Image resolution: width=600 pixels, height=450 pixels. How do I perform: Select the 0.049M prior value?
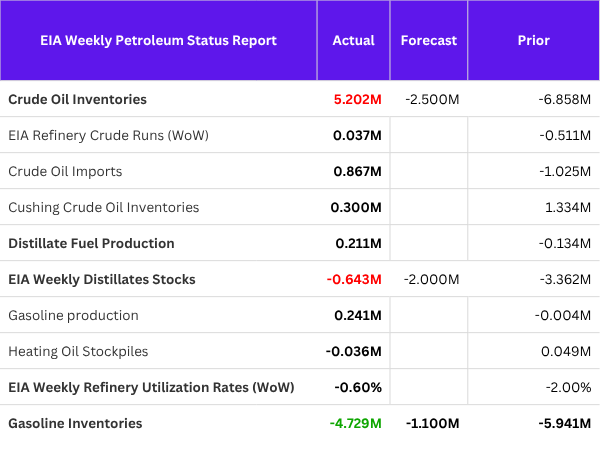coord(566,351)
